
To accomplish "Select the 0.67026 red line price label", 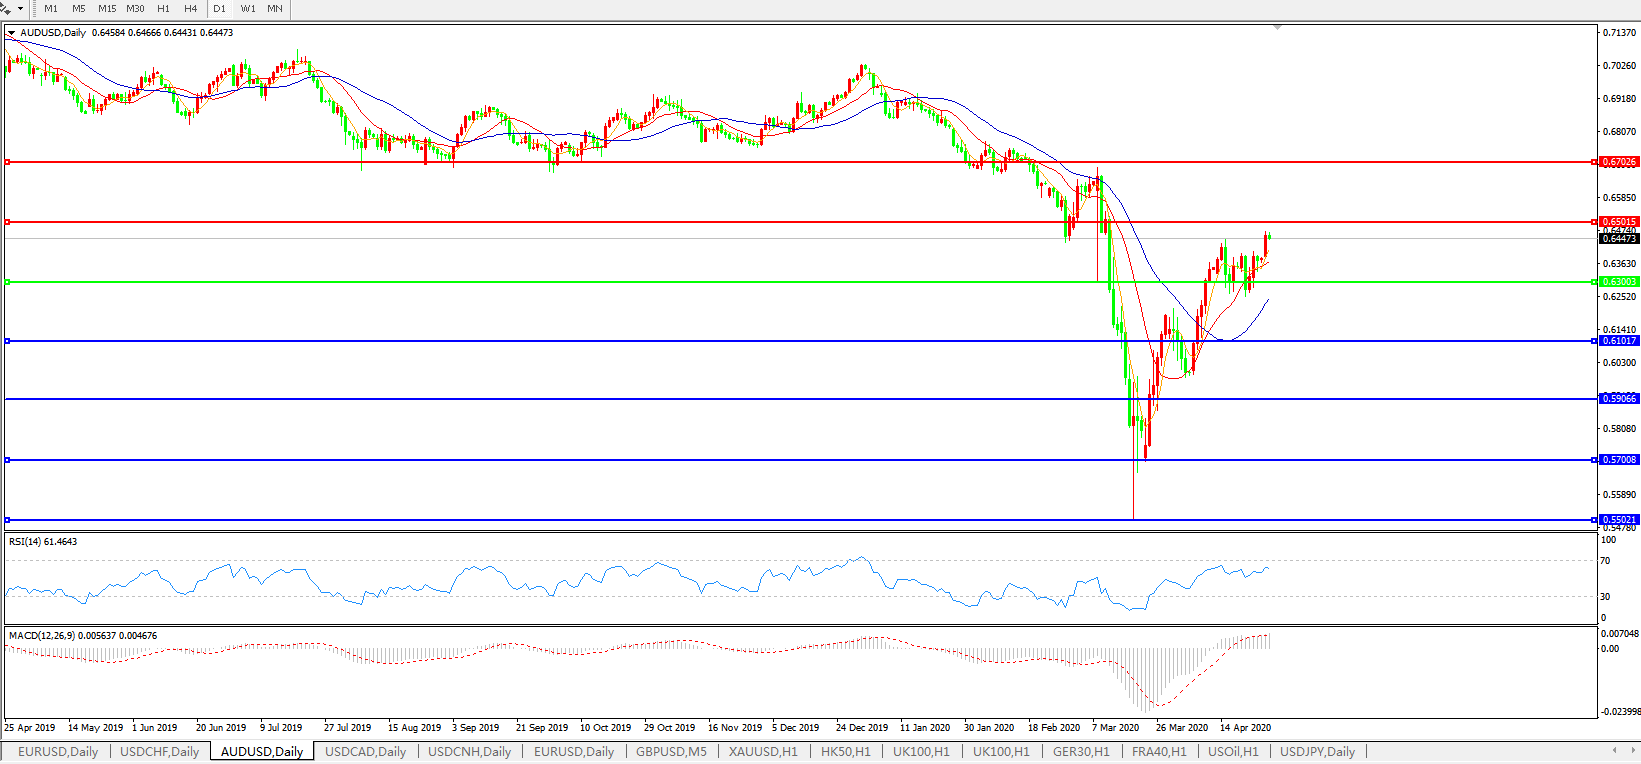I will pyautogui.click(x=1619, y=162).
